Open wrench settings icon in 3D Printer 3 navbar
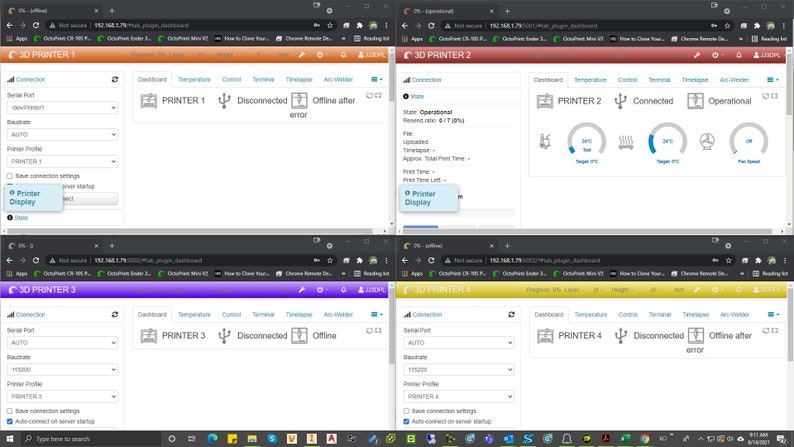 click(302, 290)
